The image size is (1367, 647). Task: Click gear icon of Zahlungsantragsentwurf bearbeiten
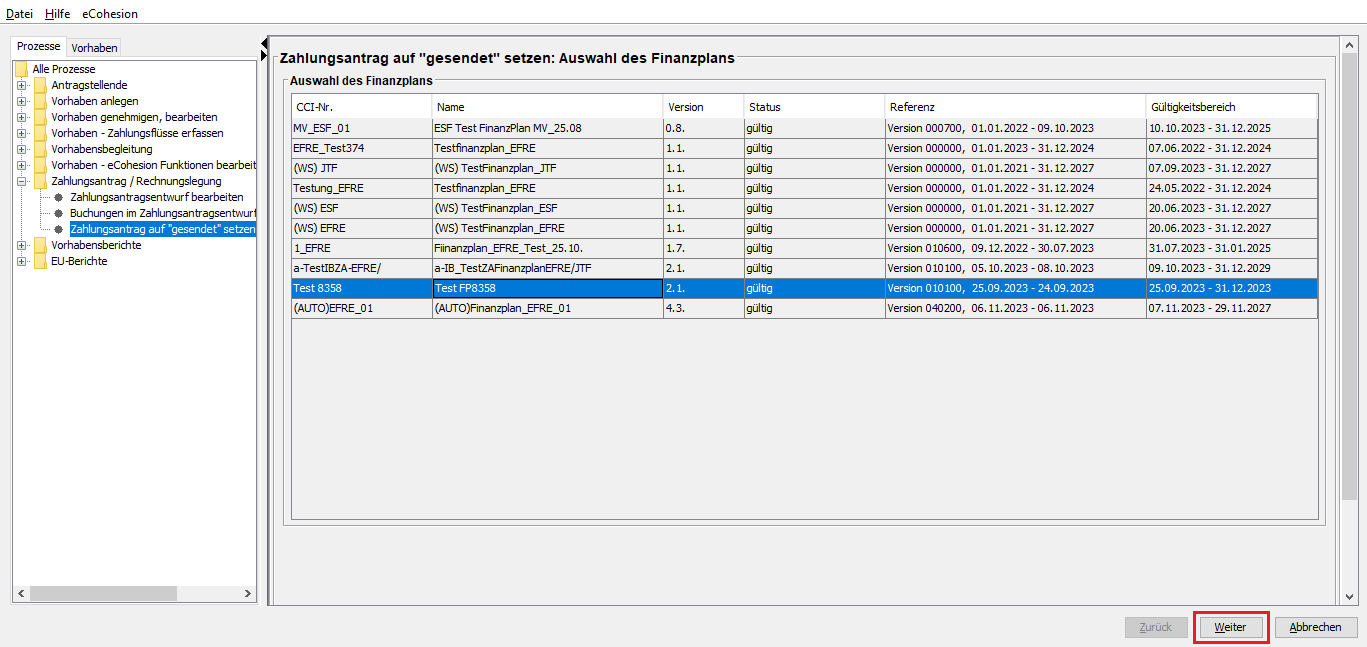[59, 197]
